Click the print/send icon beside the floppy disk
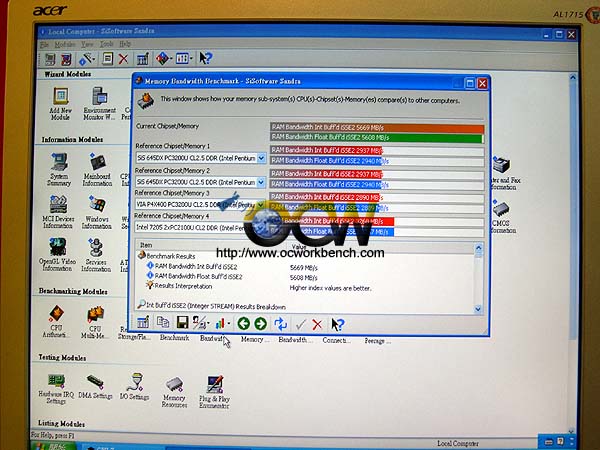This screenshot has width=600, height=450. click(x=199, y=323)
